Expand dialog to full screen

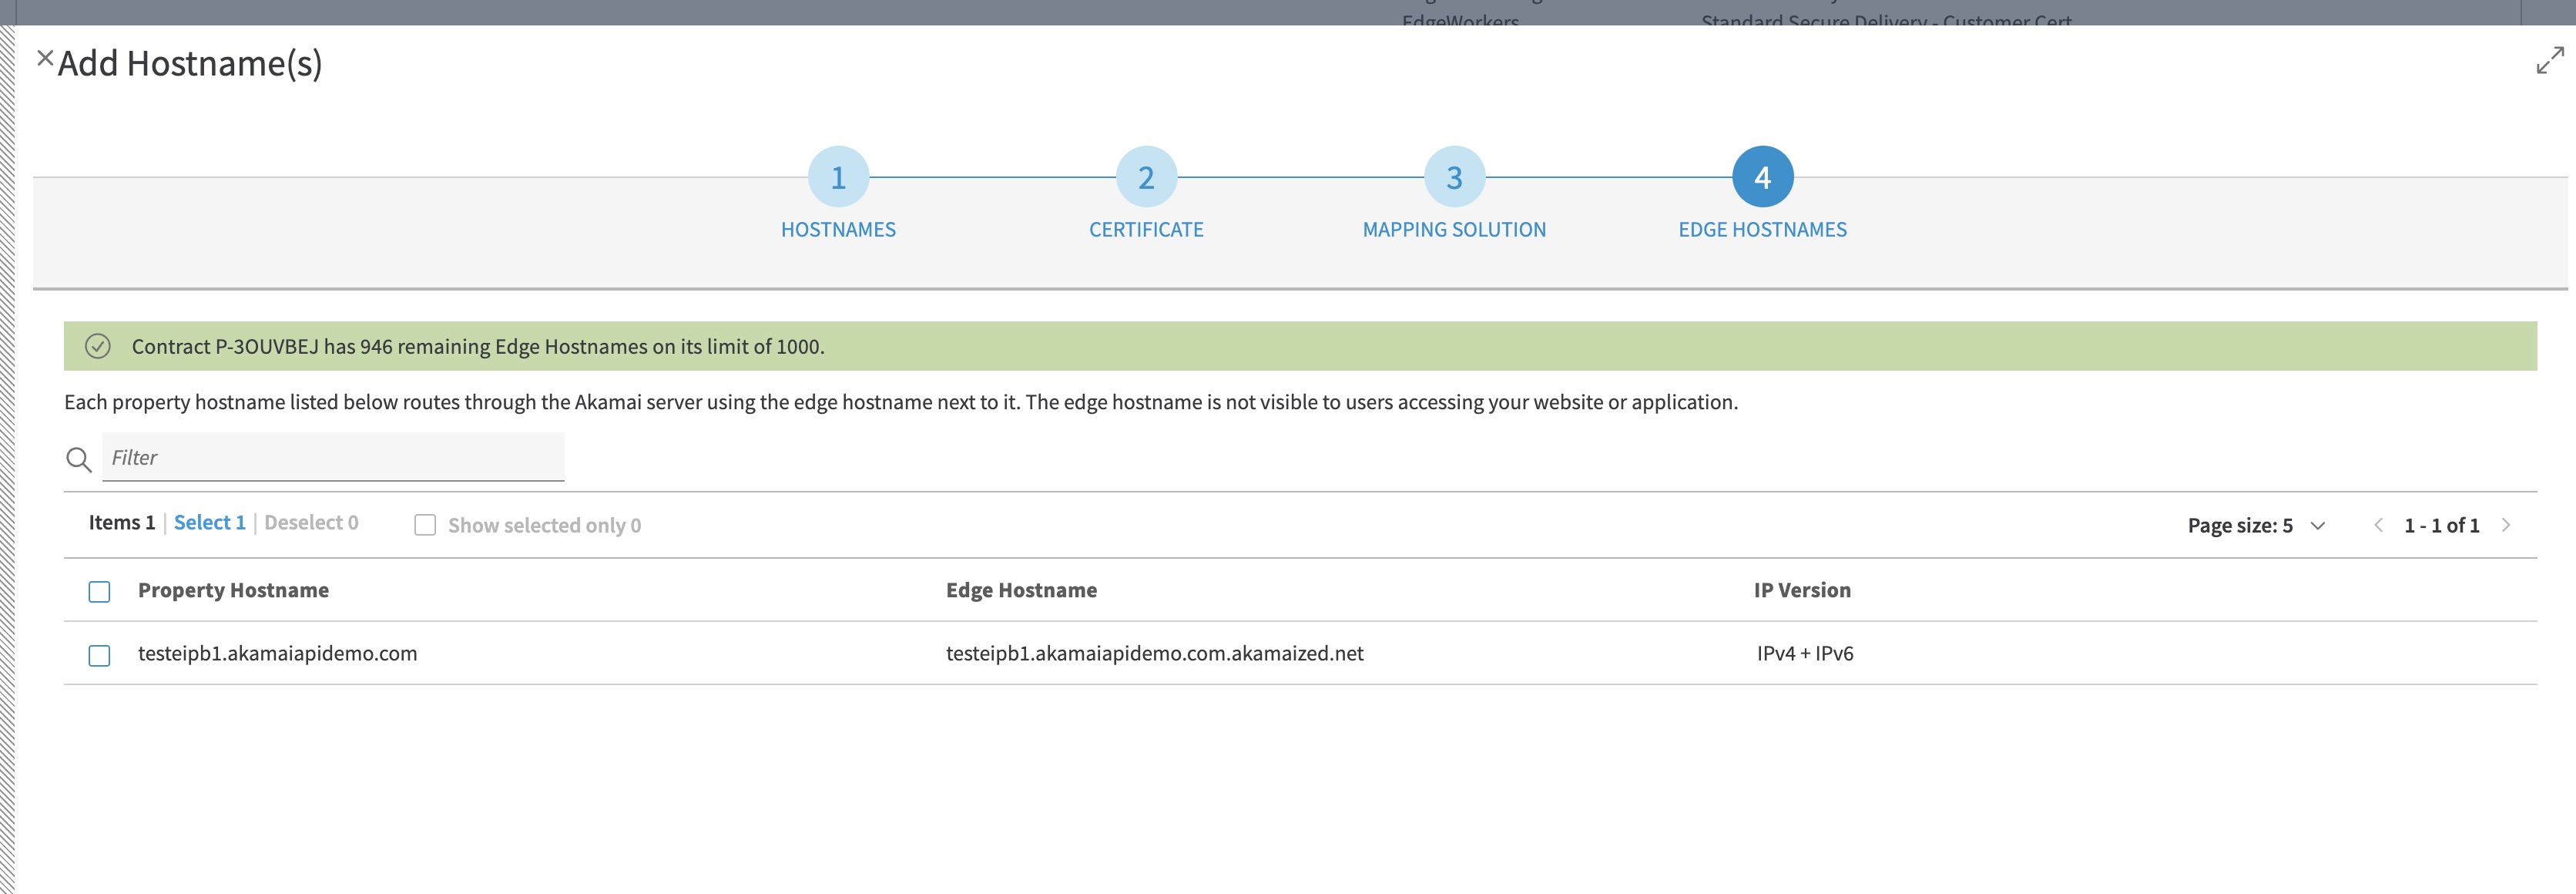point(2550,61)
